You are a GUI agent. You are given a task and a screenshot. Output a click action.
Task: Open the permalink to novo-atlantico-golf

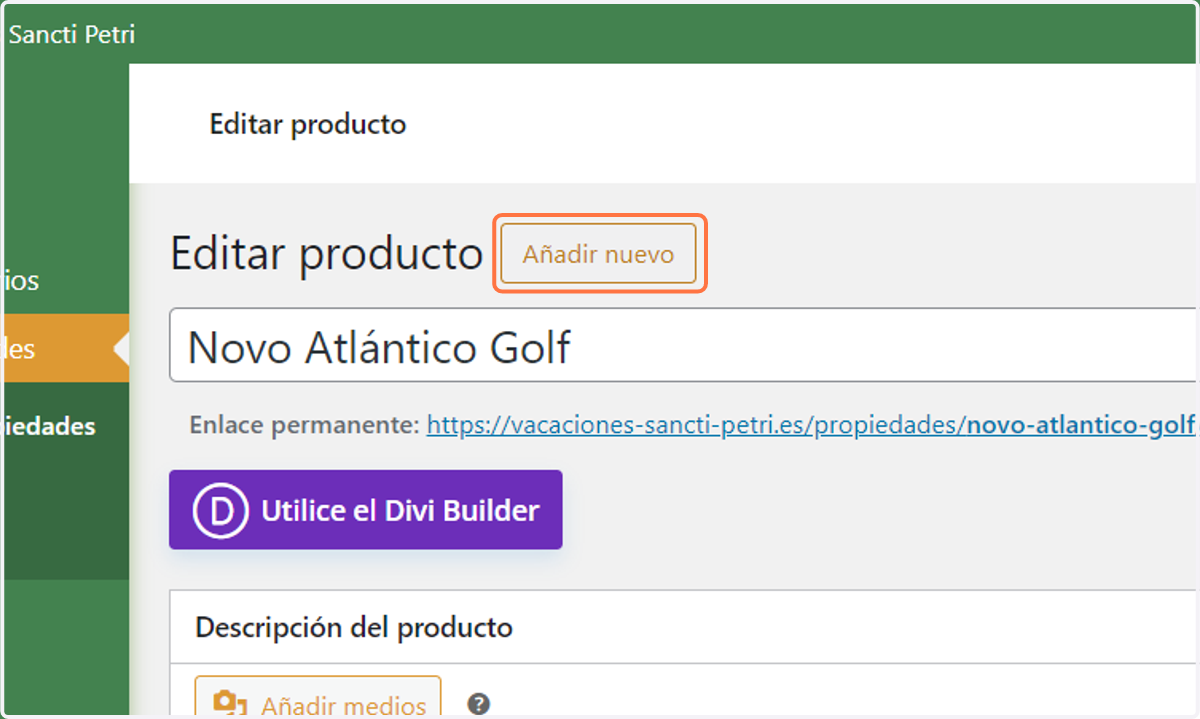[811, 425]
